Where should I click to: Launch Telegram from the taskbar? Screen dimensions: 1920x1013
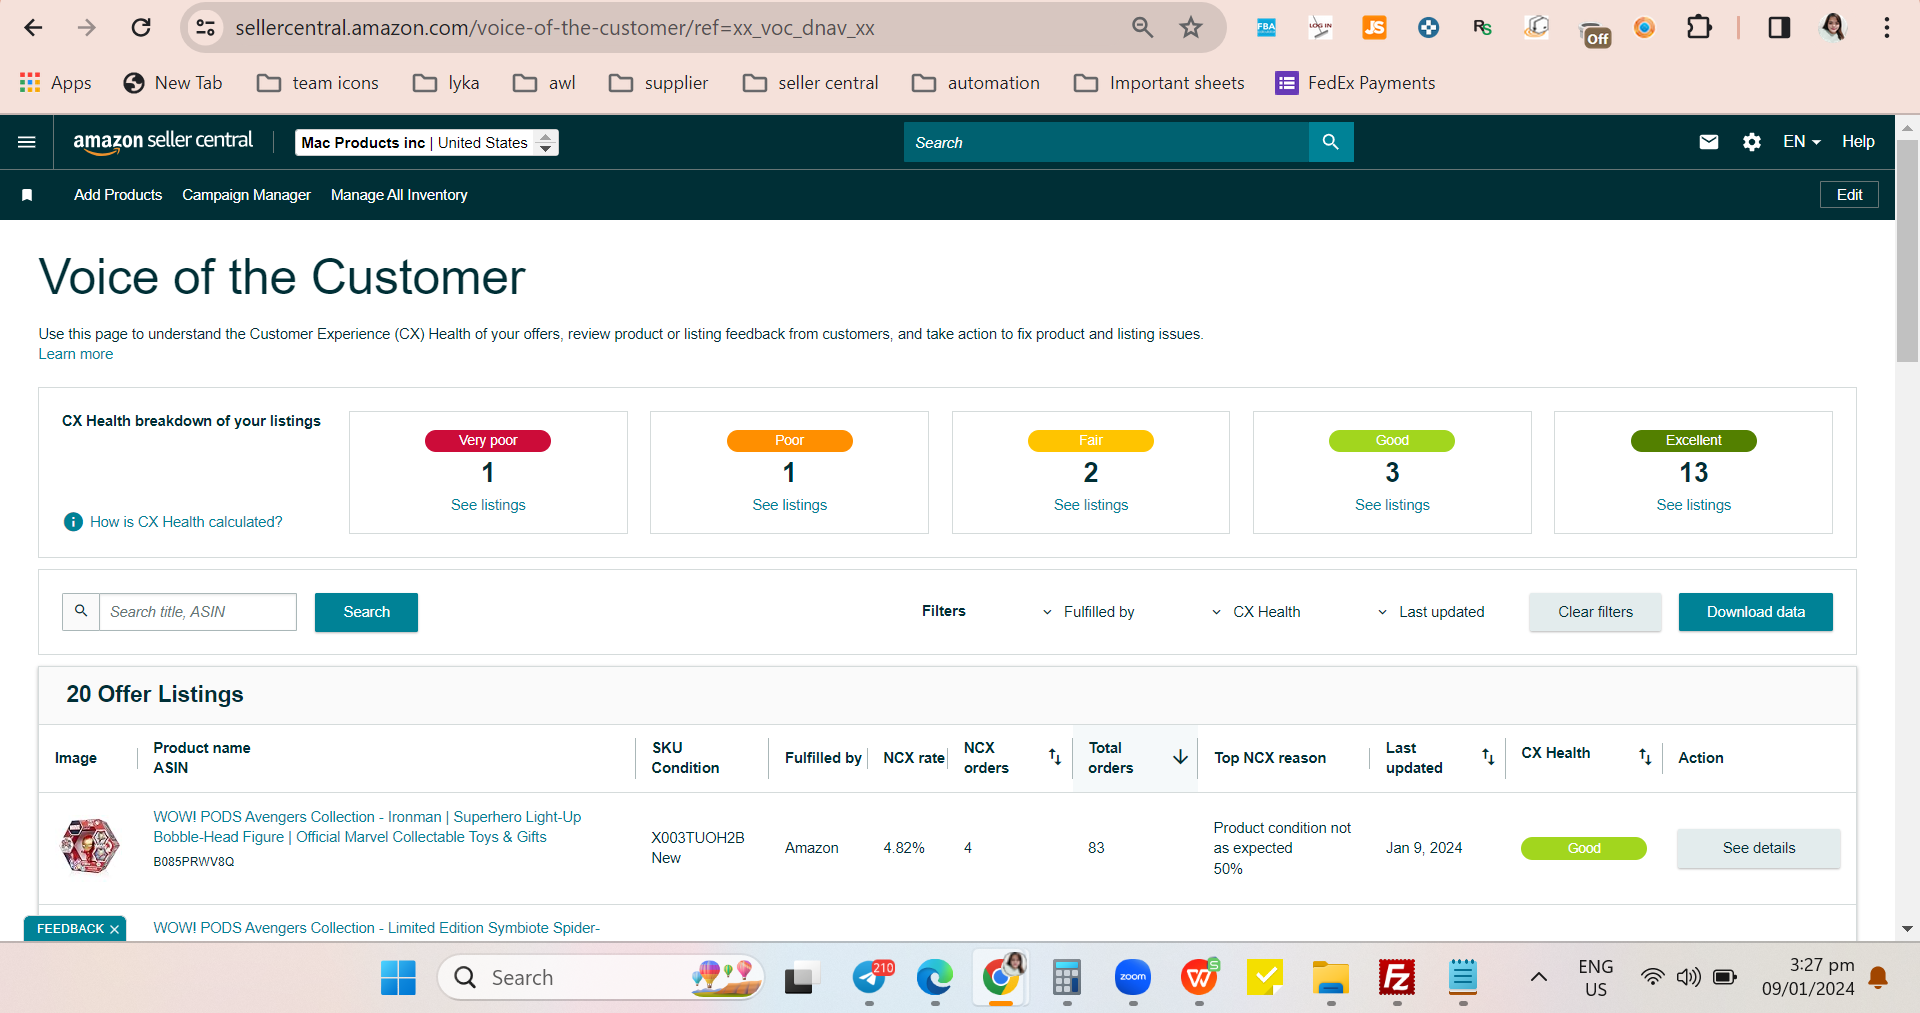pos(870,977)
